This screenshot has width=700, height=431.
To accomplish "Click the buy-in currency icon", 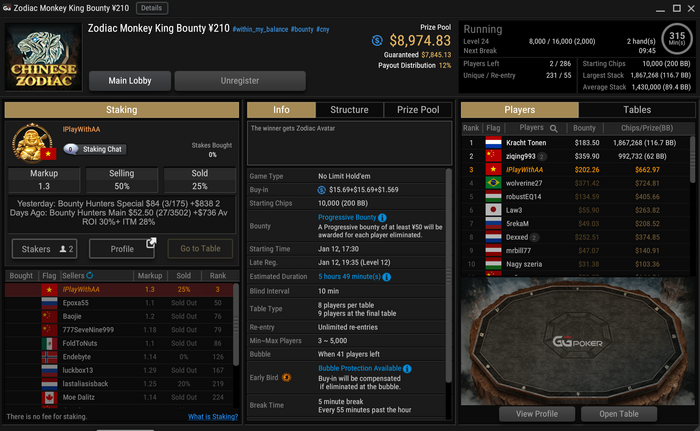I will (321, 190).
